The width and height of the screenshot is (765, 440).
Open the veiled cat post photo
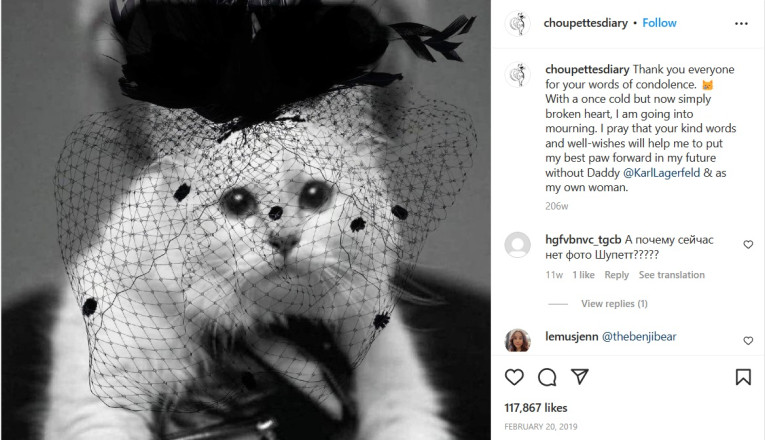pos(246,220)
